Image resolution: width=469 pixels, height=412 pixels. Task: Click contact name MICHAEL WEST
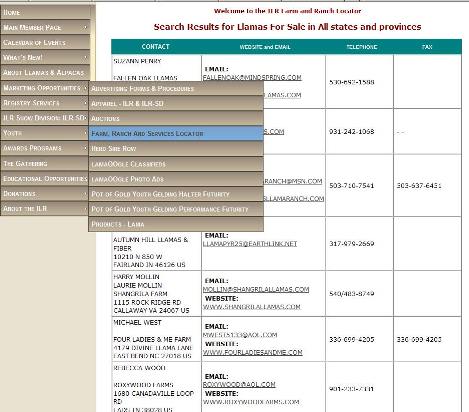coord(137,323)
